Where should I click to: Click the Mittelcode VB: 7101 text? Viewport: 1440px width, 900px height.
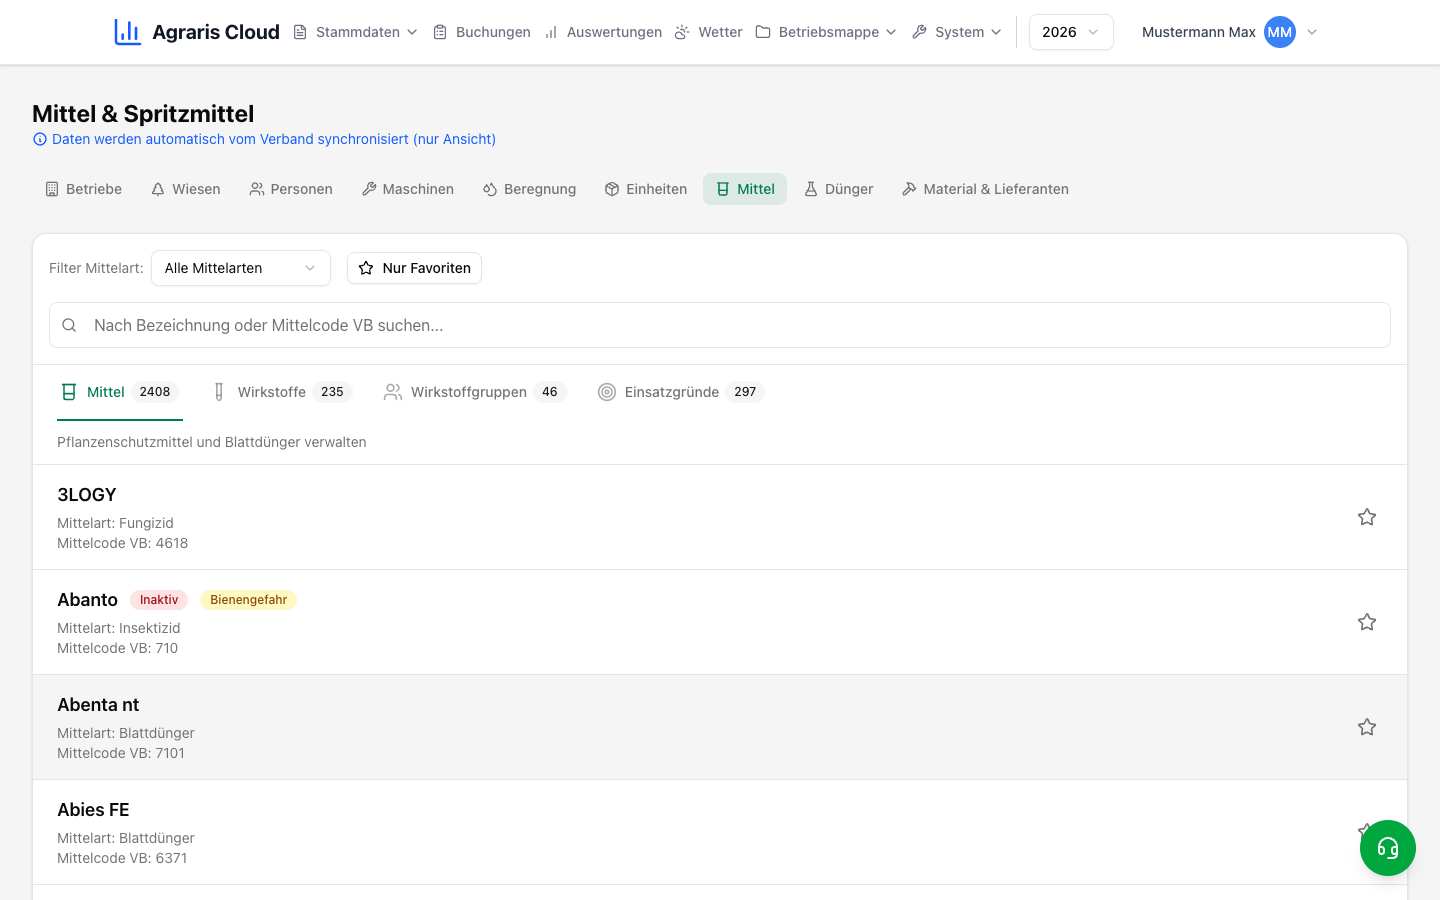tap(121, 753)
